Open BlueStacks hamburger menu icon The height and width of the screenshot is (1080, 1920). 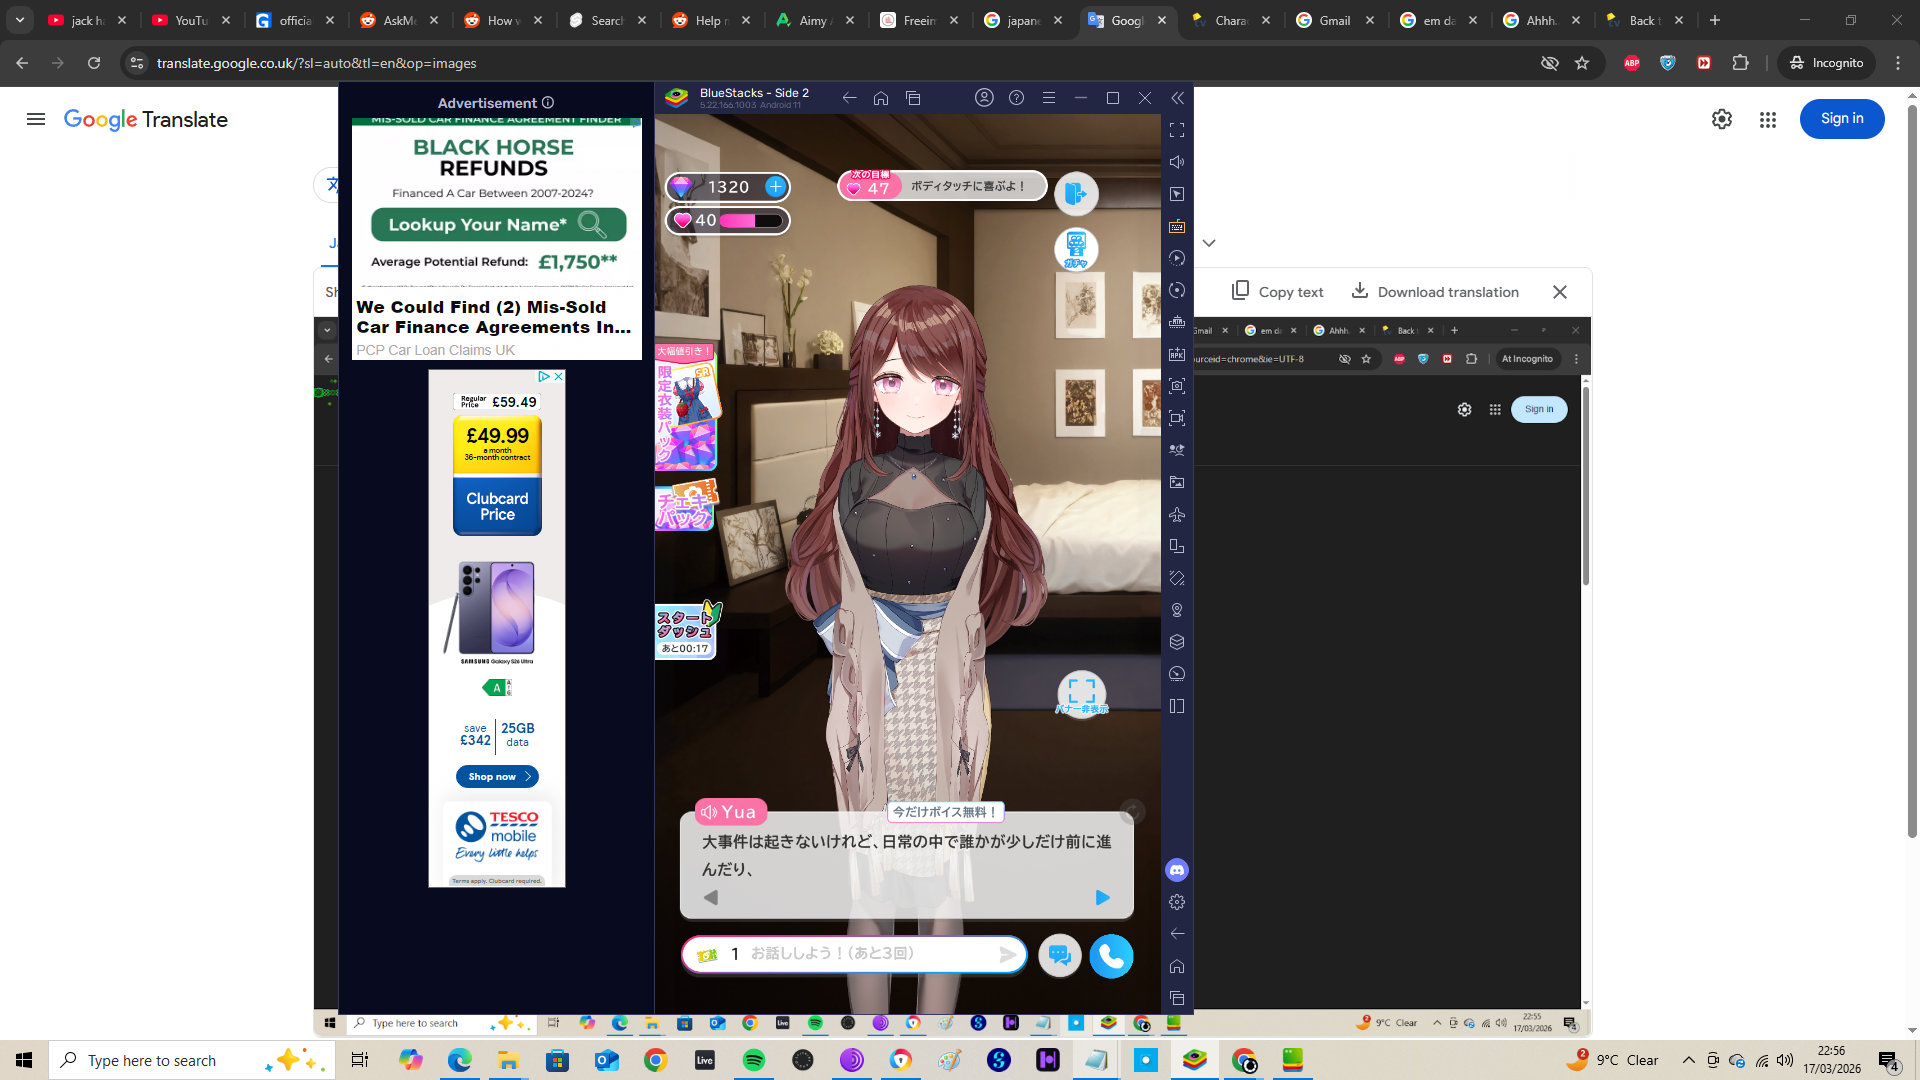(x=1048, y=98)
